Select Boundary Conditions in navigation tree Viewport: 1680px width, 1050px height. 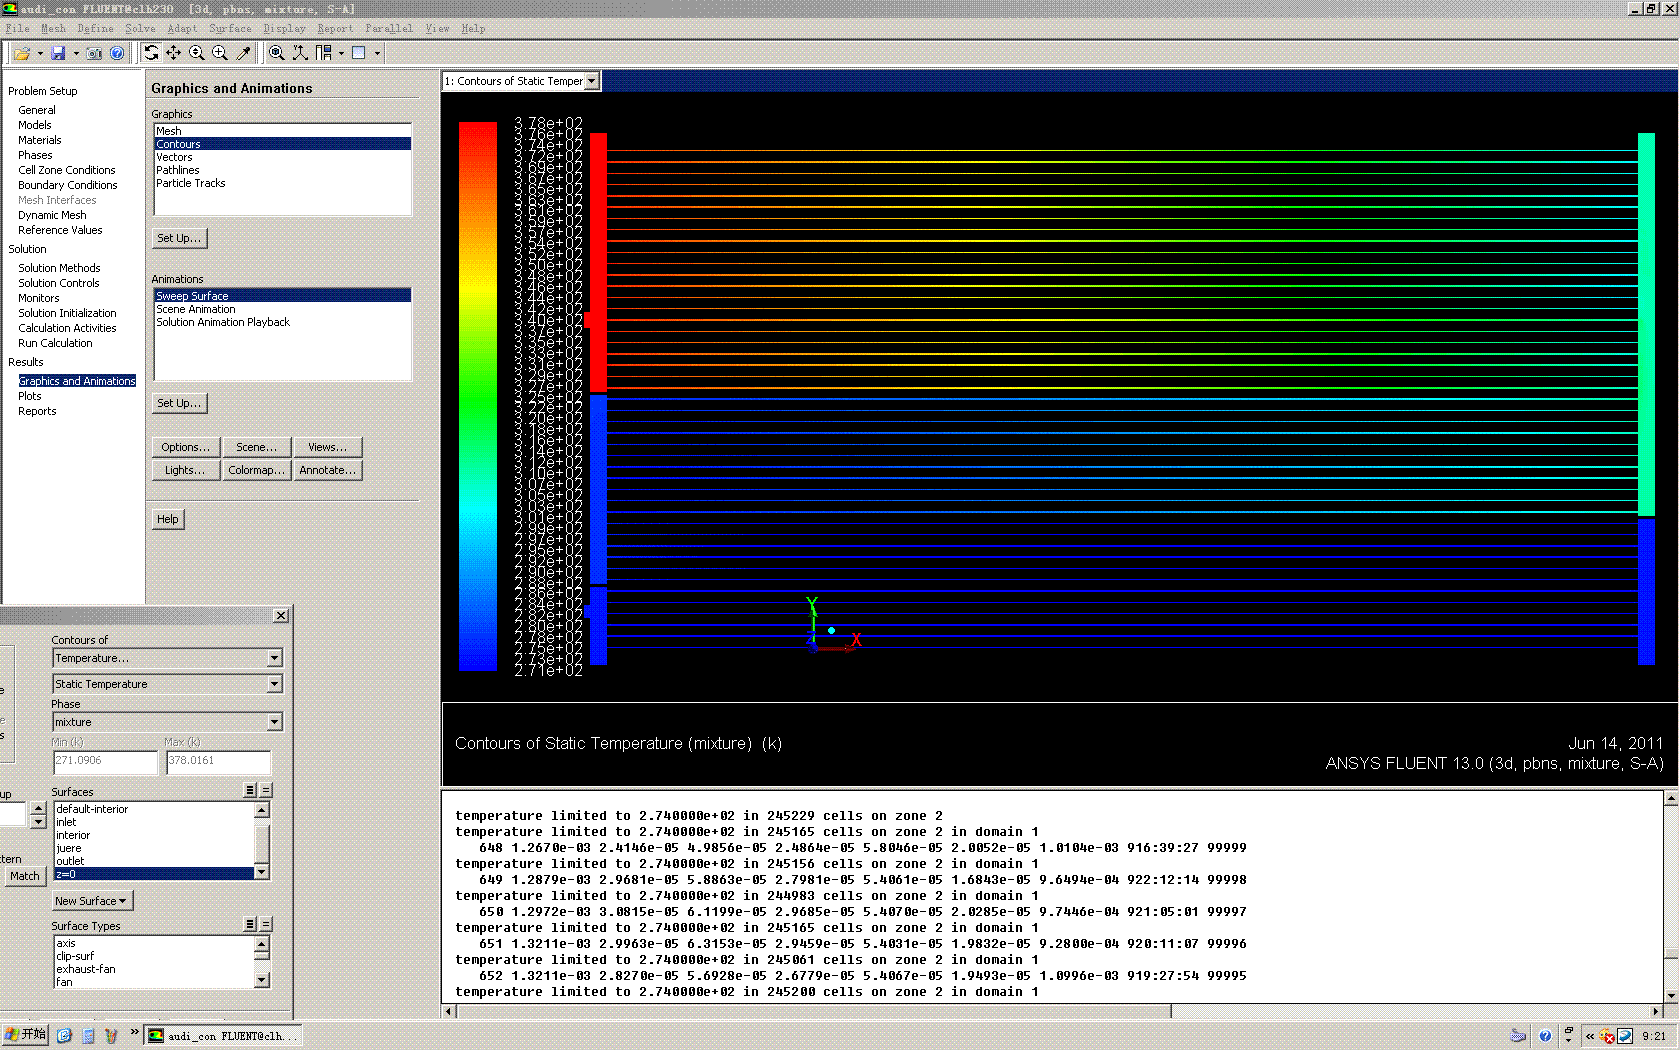pos(67,185)
